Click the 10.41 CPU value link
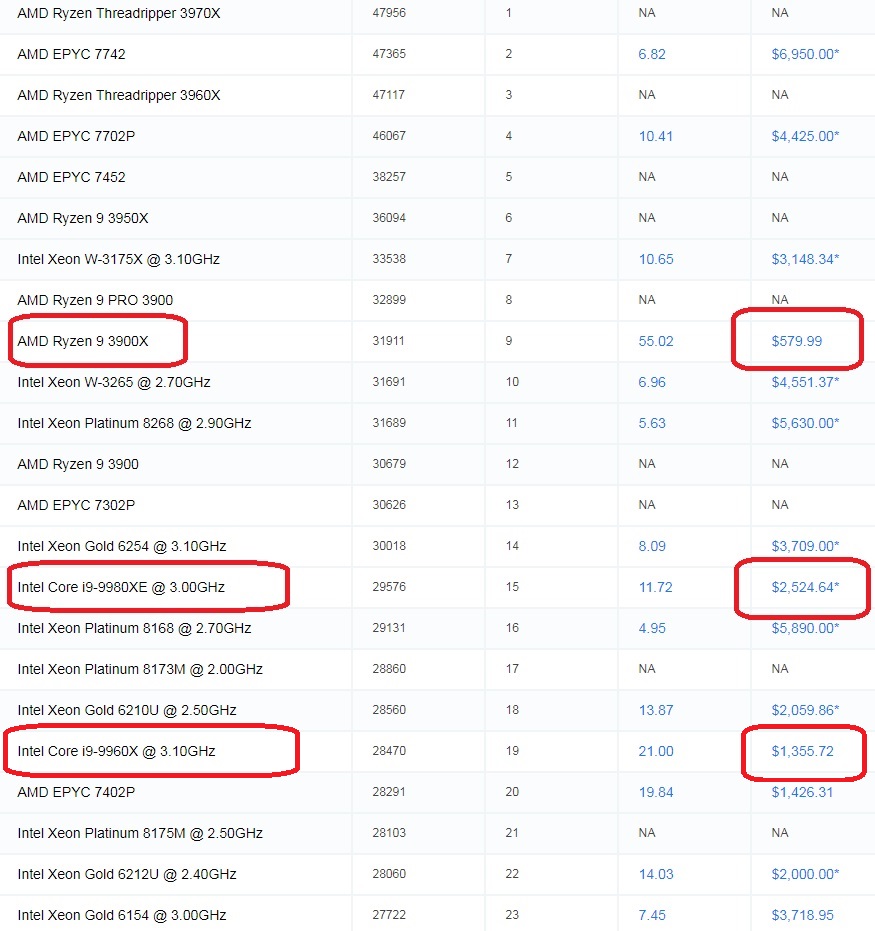This screenshot has width=875, height=931. (x=655, y=136)
